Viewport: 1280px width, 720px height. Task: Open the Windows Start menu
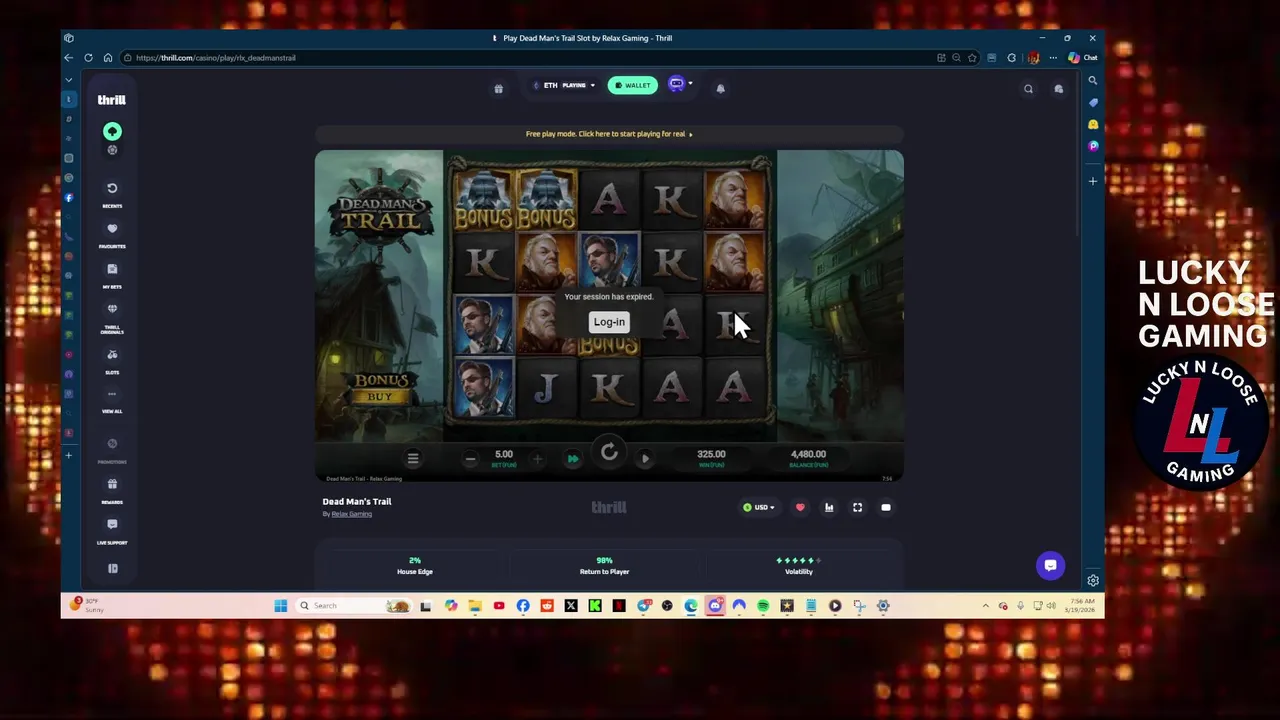coord(281,606)
